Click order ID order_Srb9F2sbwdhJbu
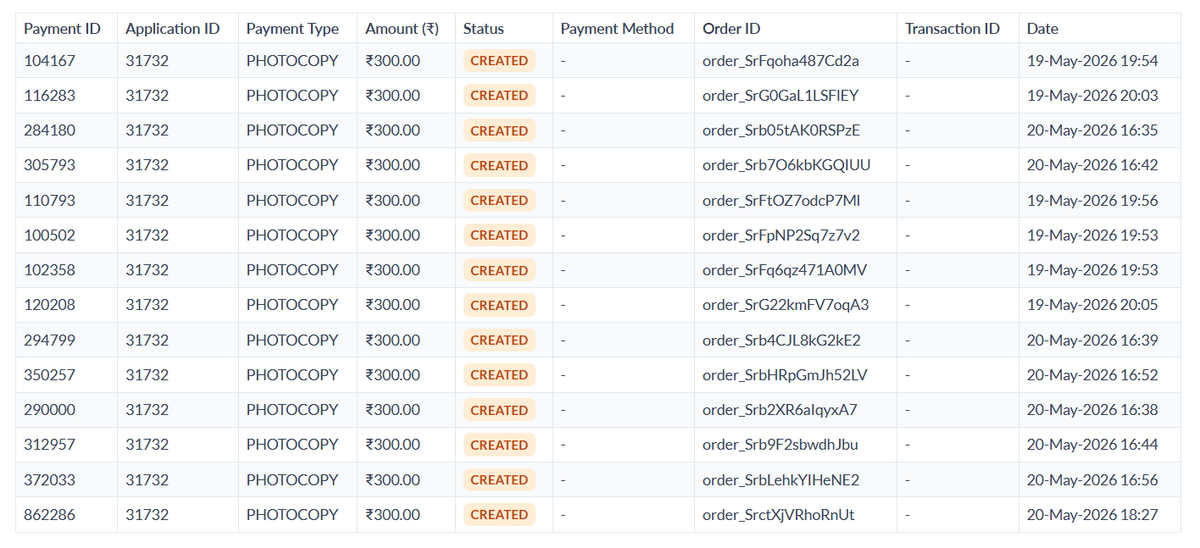 point(780,445)
